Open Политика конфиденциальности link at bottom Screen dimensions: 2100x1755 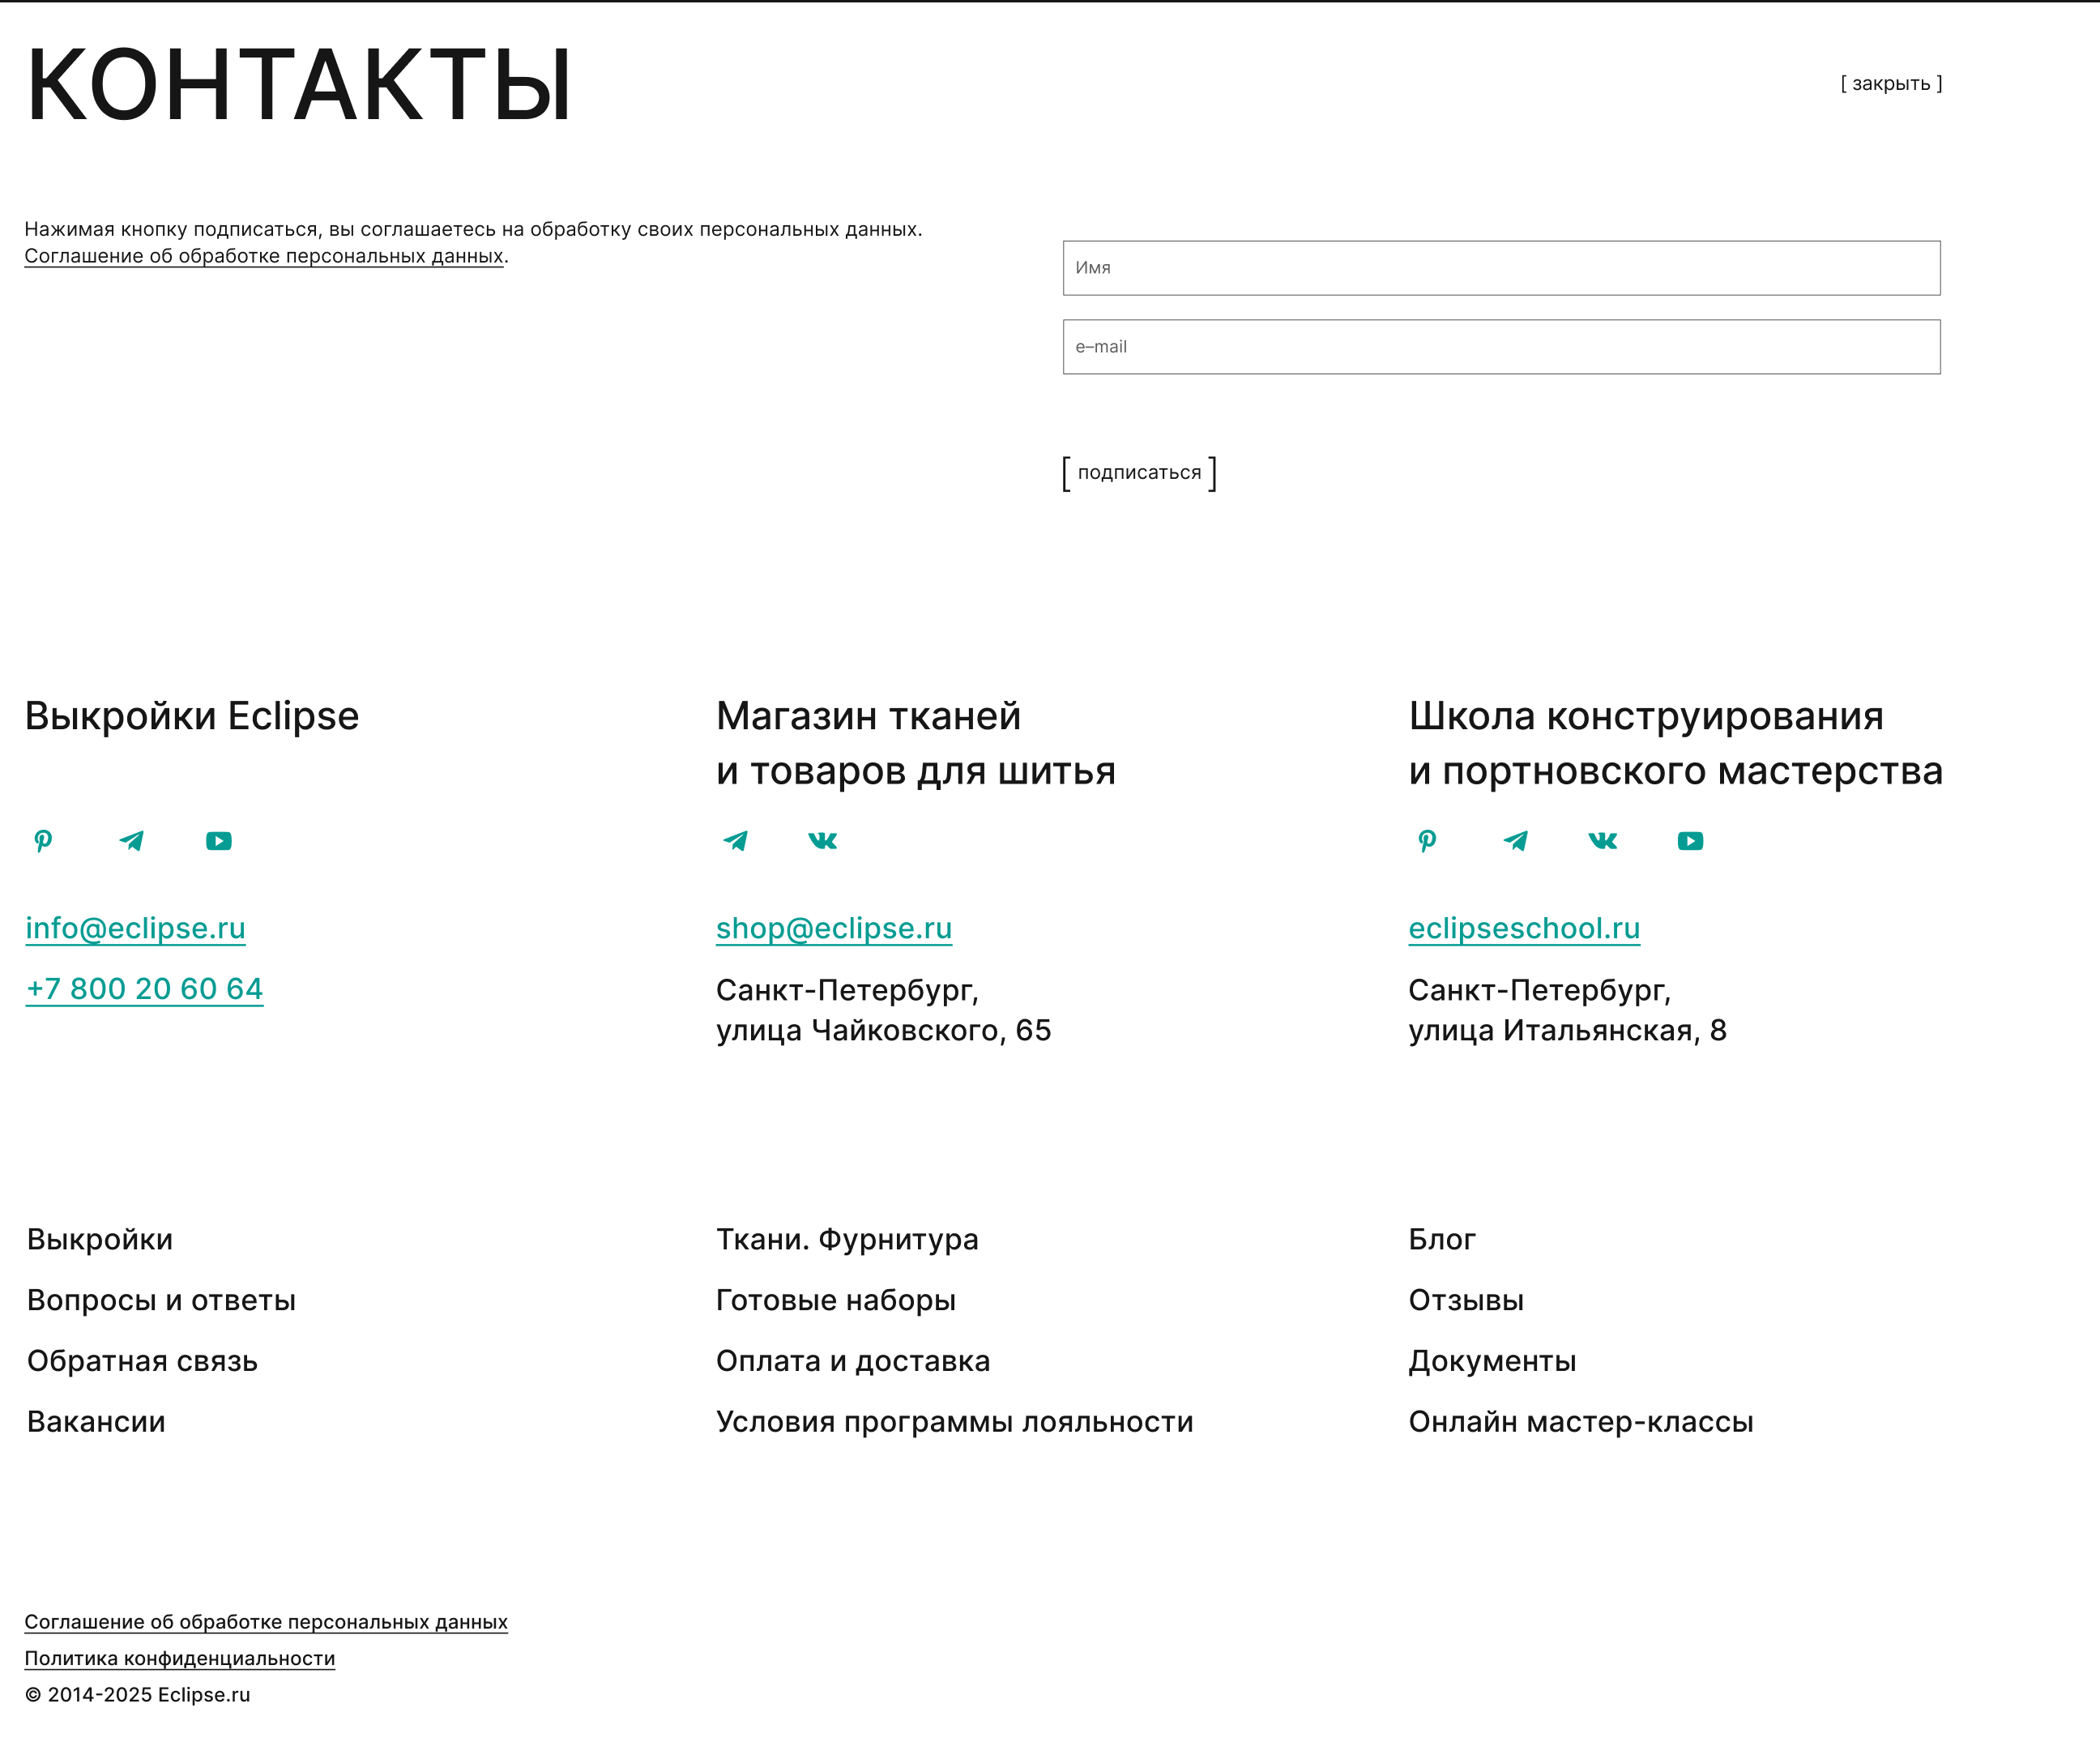pyautogui.click(x=179, y=1658)
